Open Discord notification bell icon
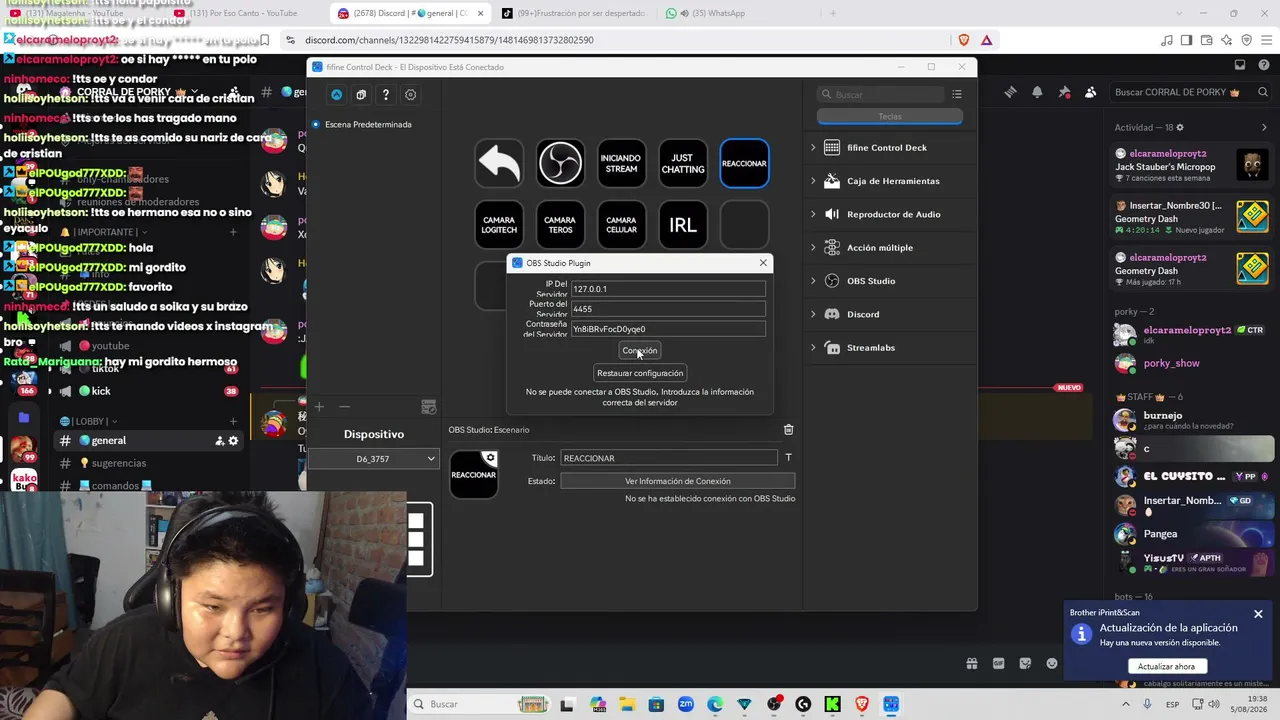Screen dimensions: 1280x720 point(1037,92)
